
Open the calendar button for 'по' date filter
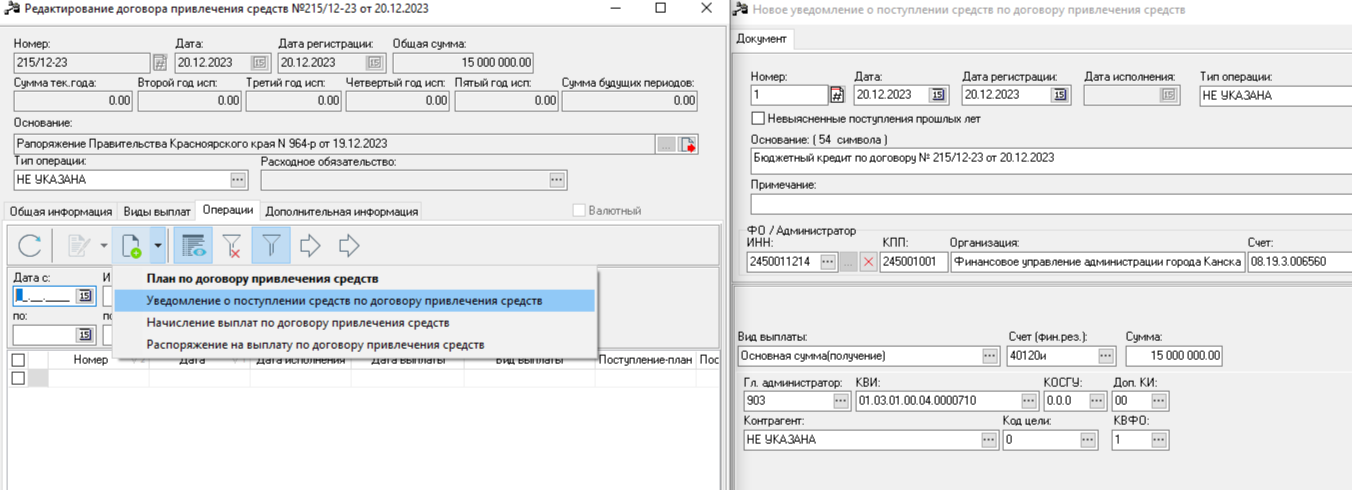coord(85,334)
